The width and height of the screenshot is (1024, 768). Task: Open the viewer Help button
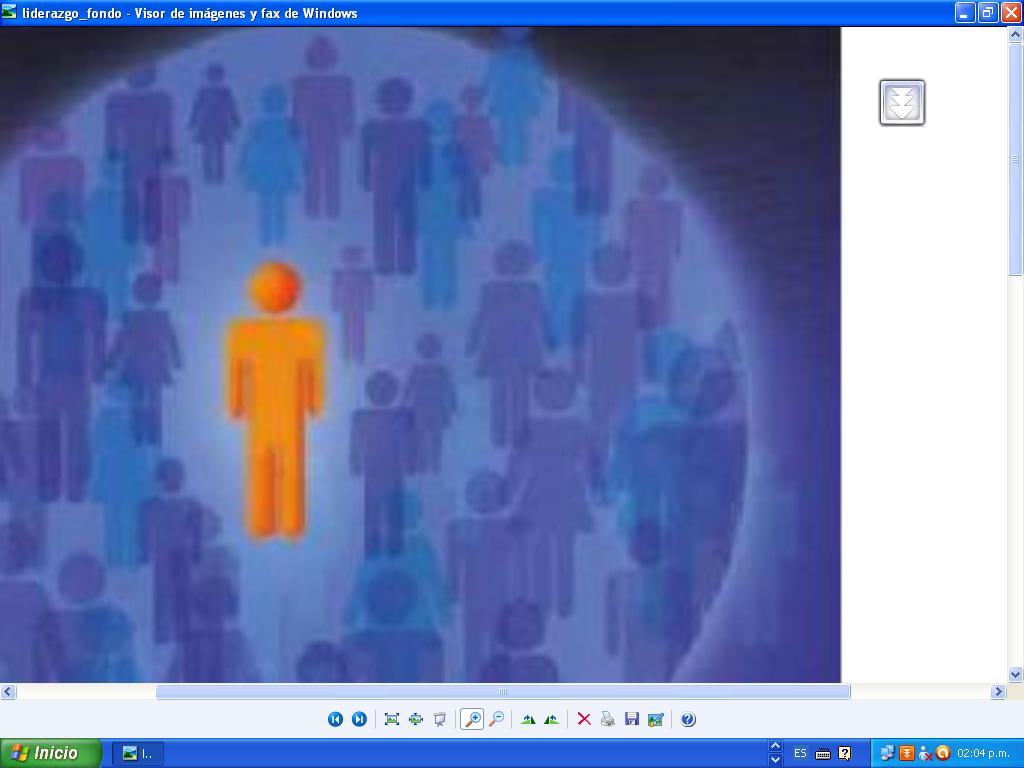[x=688, y=719]
